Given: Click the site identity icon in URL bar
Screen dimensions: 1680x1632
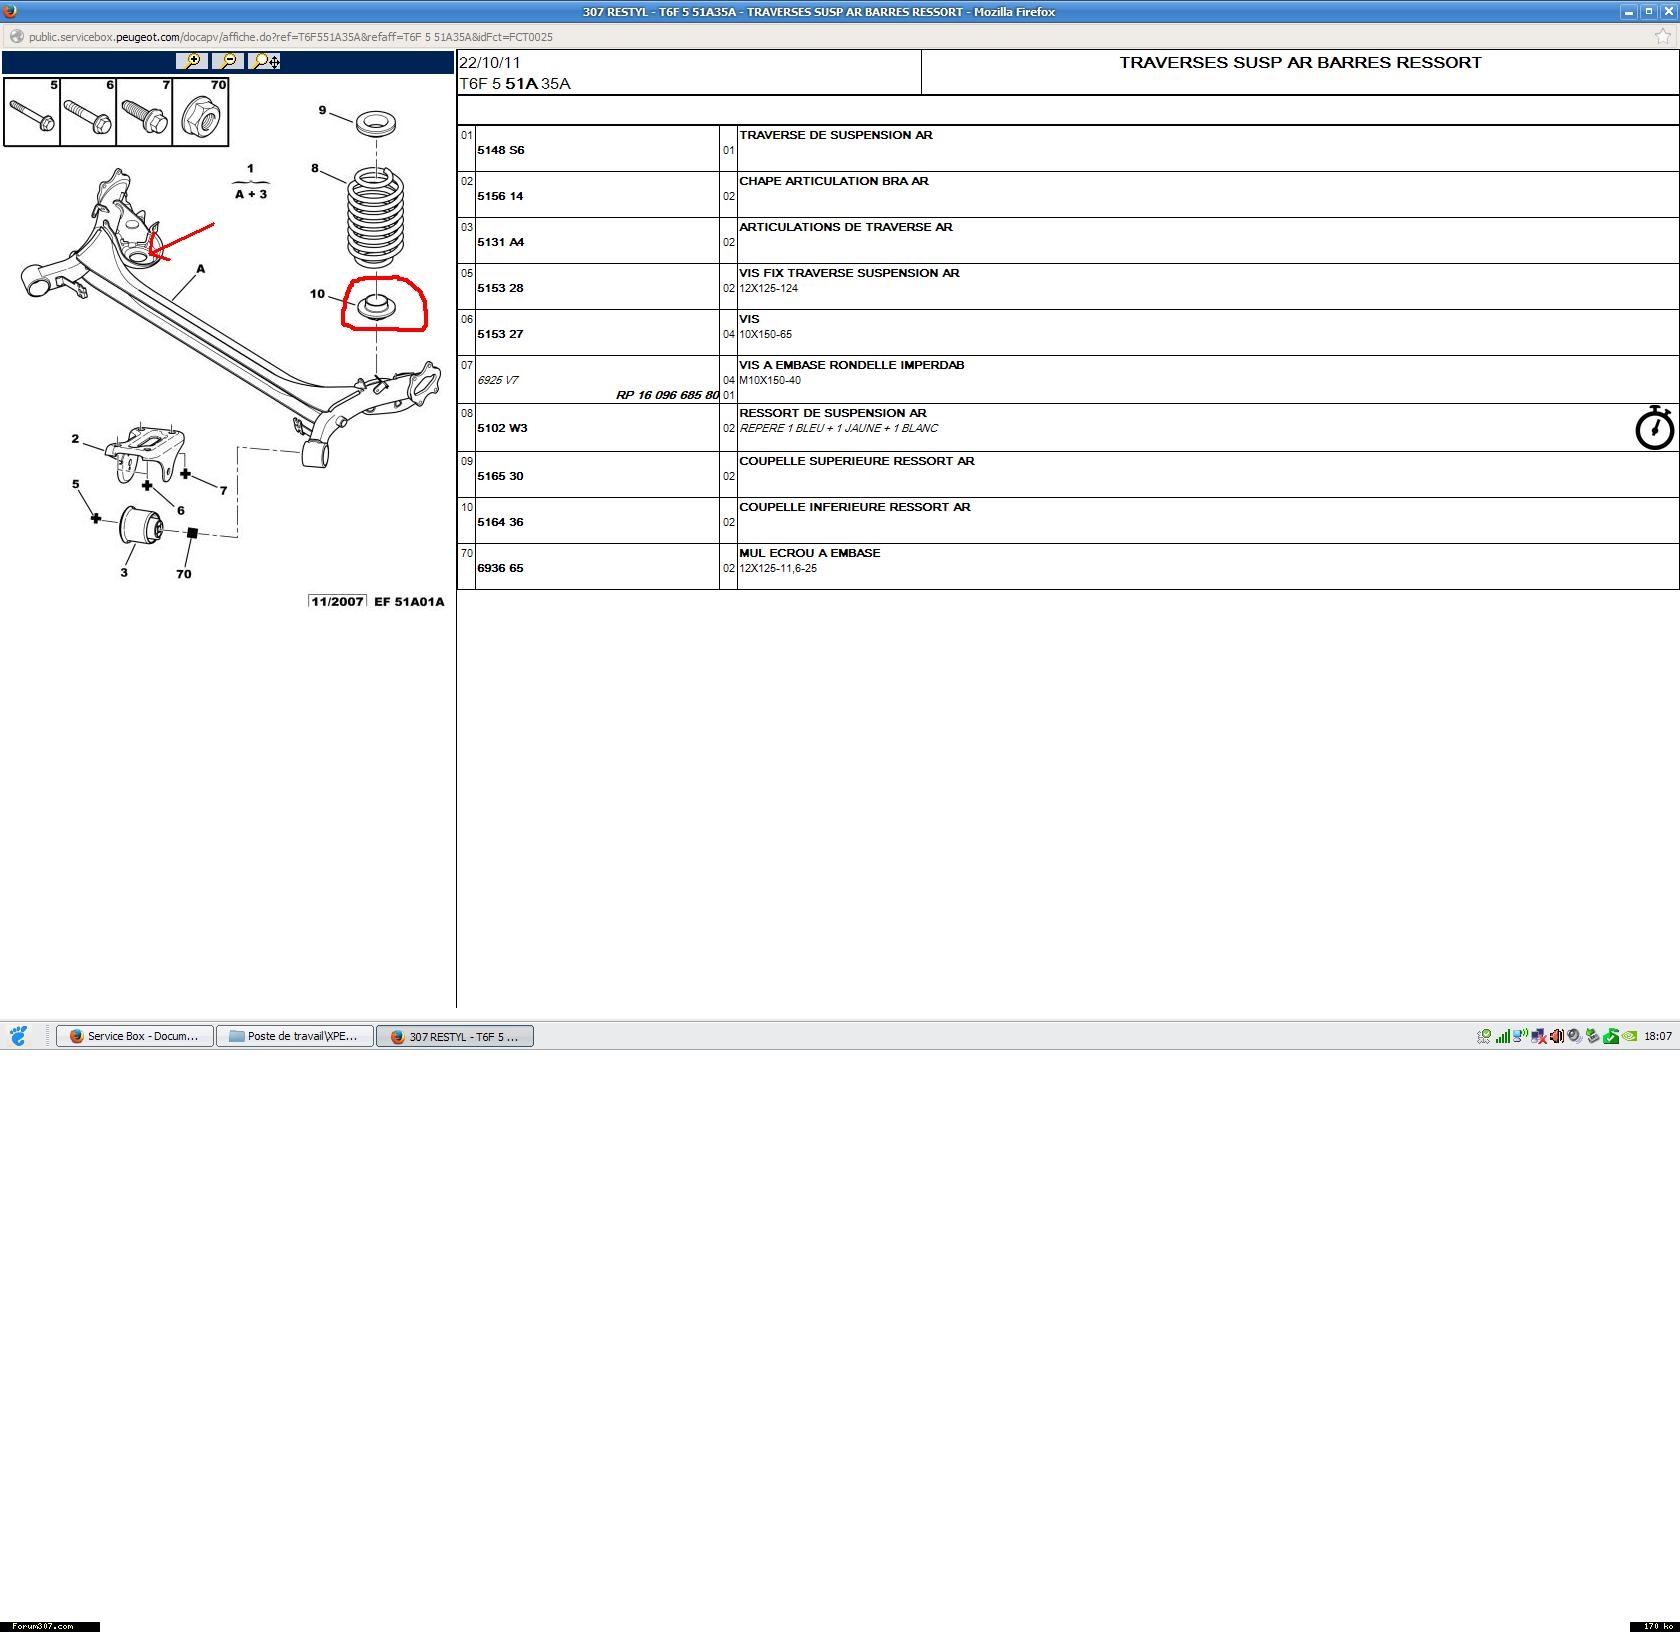Looking at the screenshot, I should tap(16, 37).
